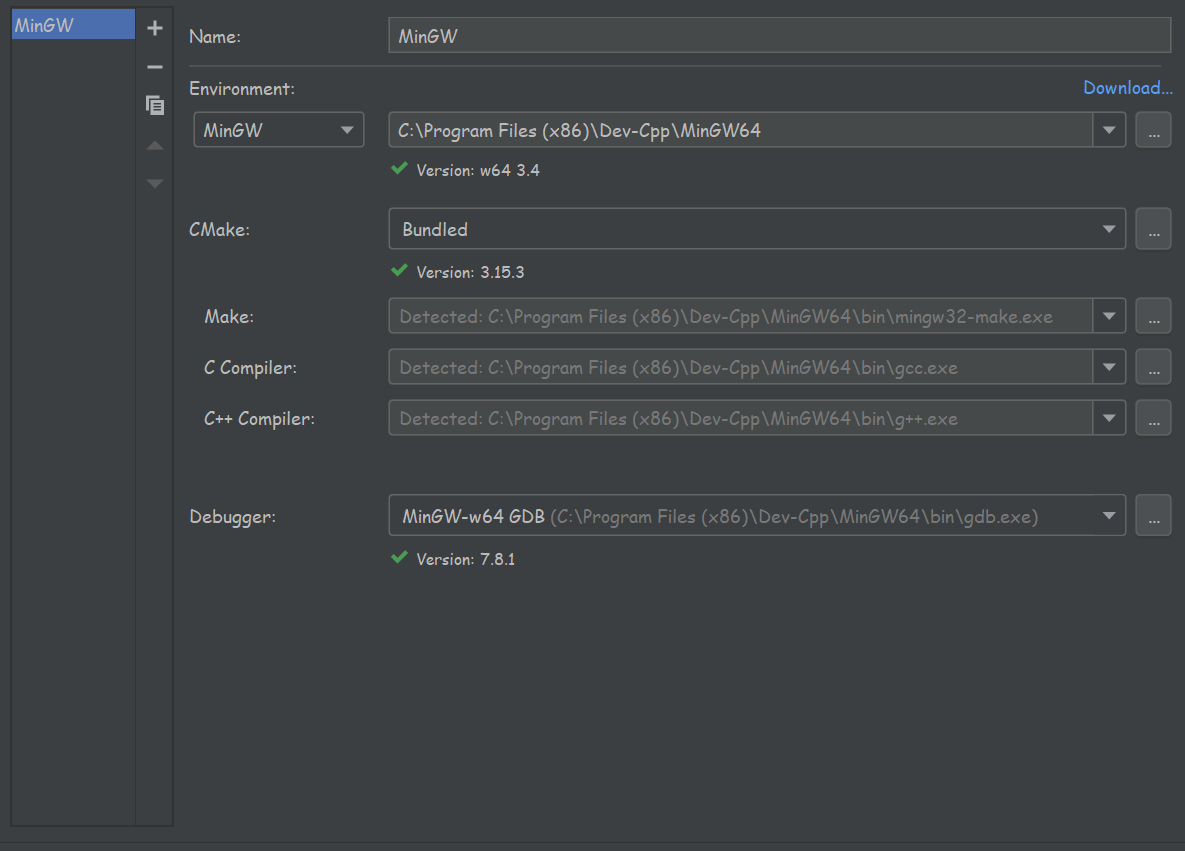The width and height of the screenshot is (1185, 851).
Task: Open the CMake Bundled dropdown
Action: (x=757, y=229)
